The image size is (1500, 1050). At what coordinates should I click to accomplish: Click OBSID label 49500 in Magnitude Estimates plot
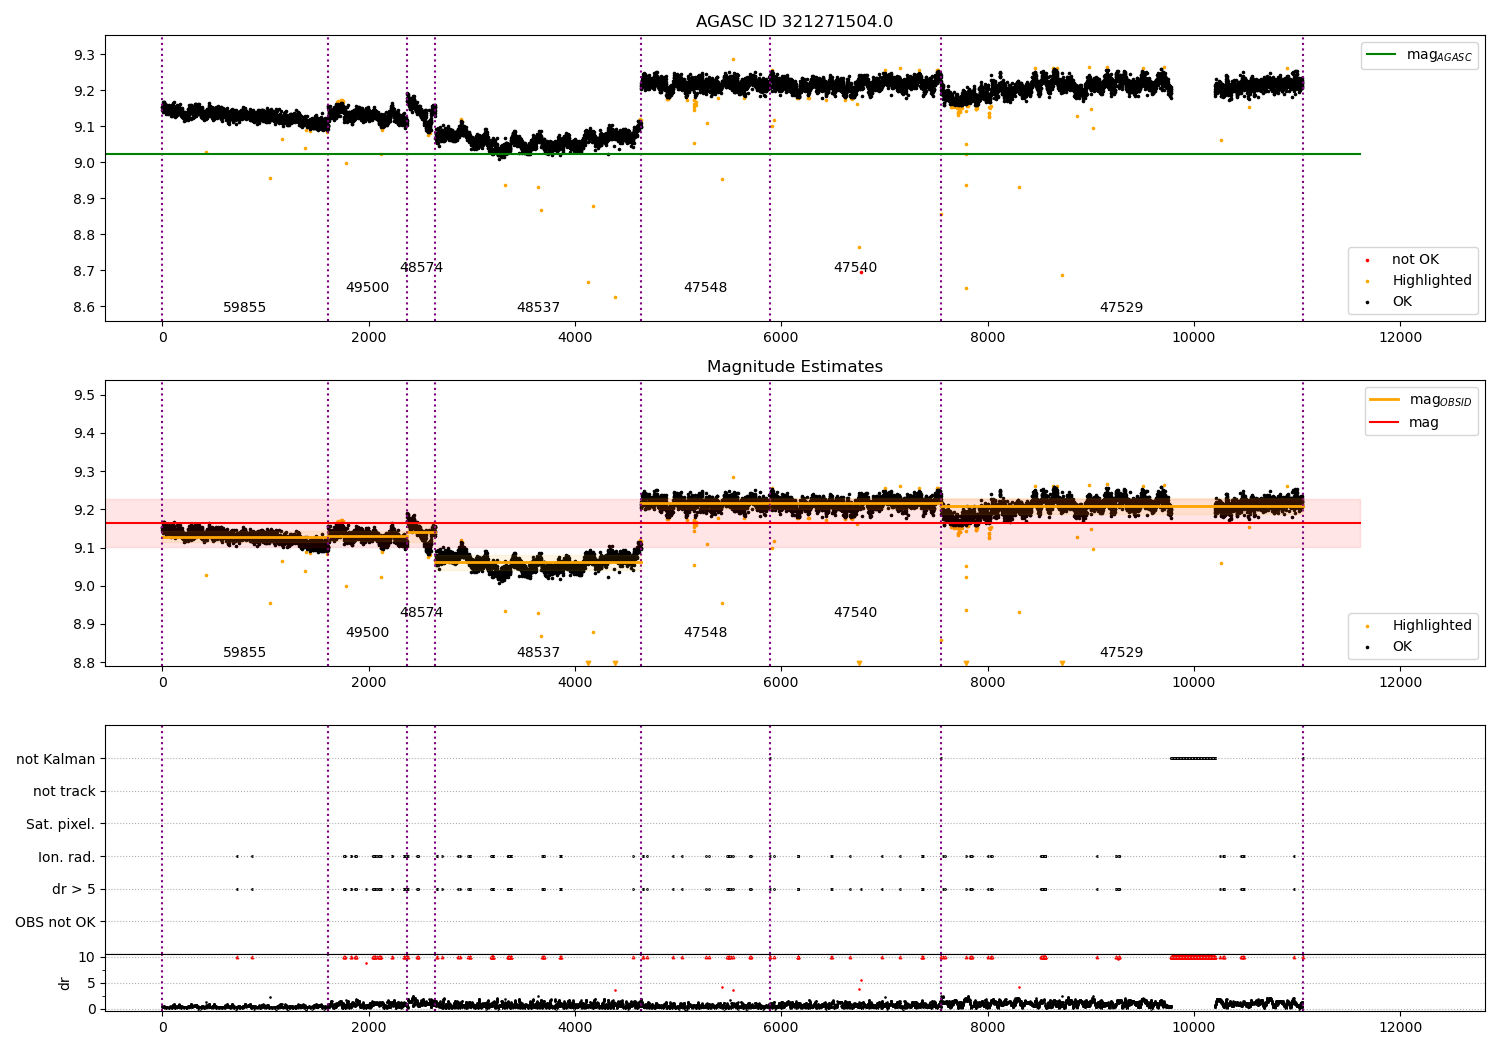pos(367,633)
